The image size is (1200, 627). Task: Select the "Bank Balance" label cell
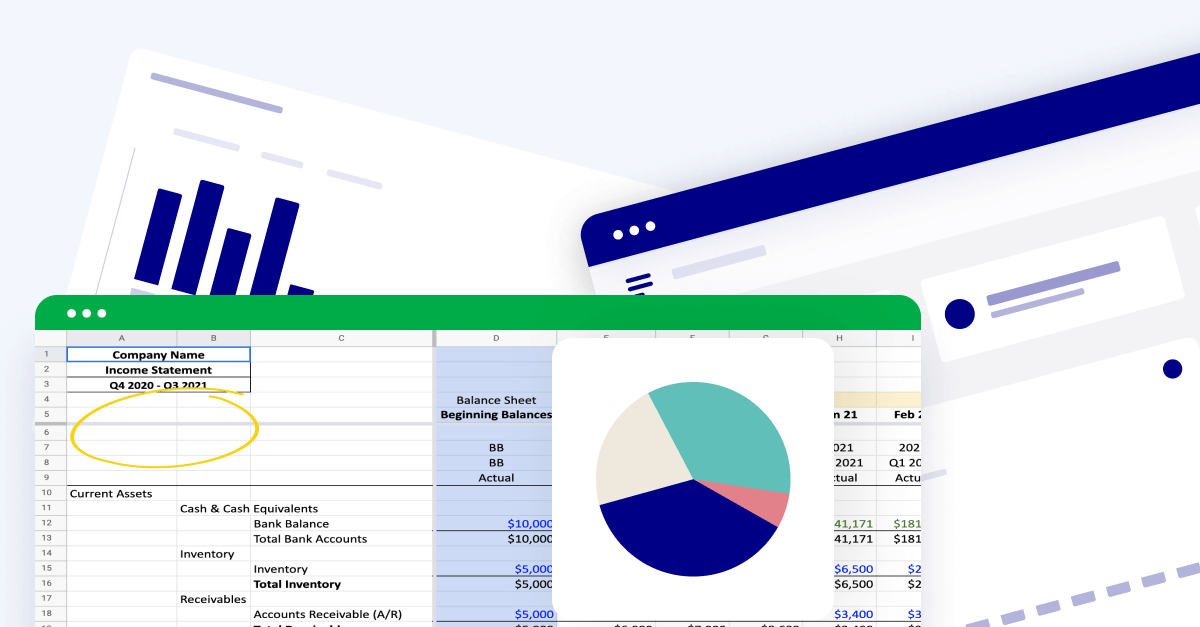[x=291, y=523]
